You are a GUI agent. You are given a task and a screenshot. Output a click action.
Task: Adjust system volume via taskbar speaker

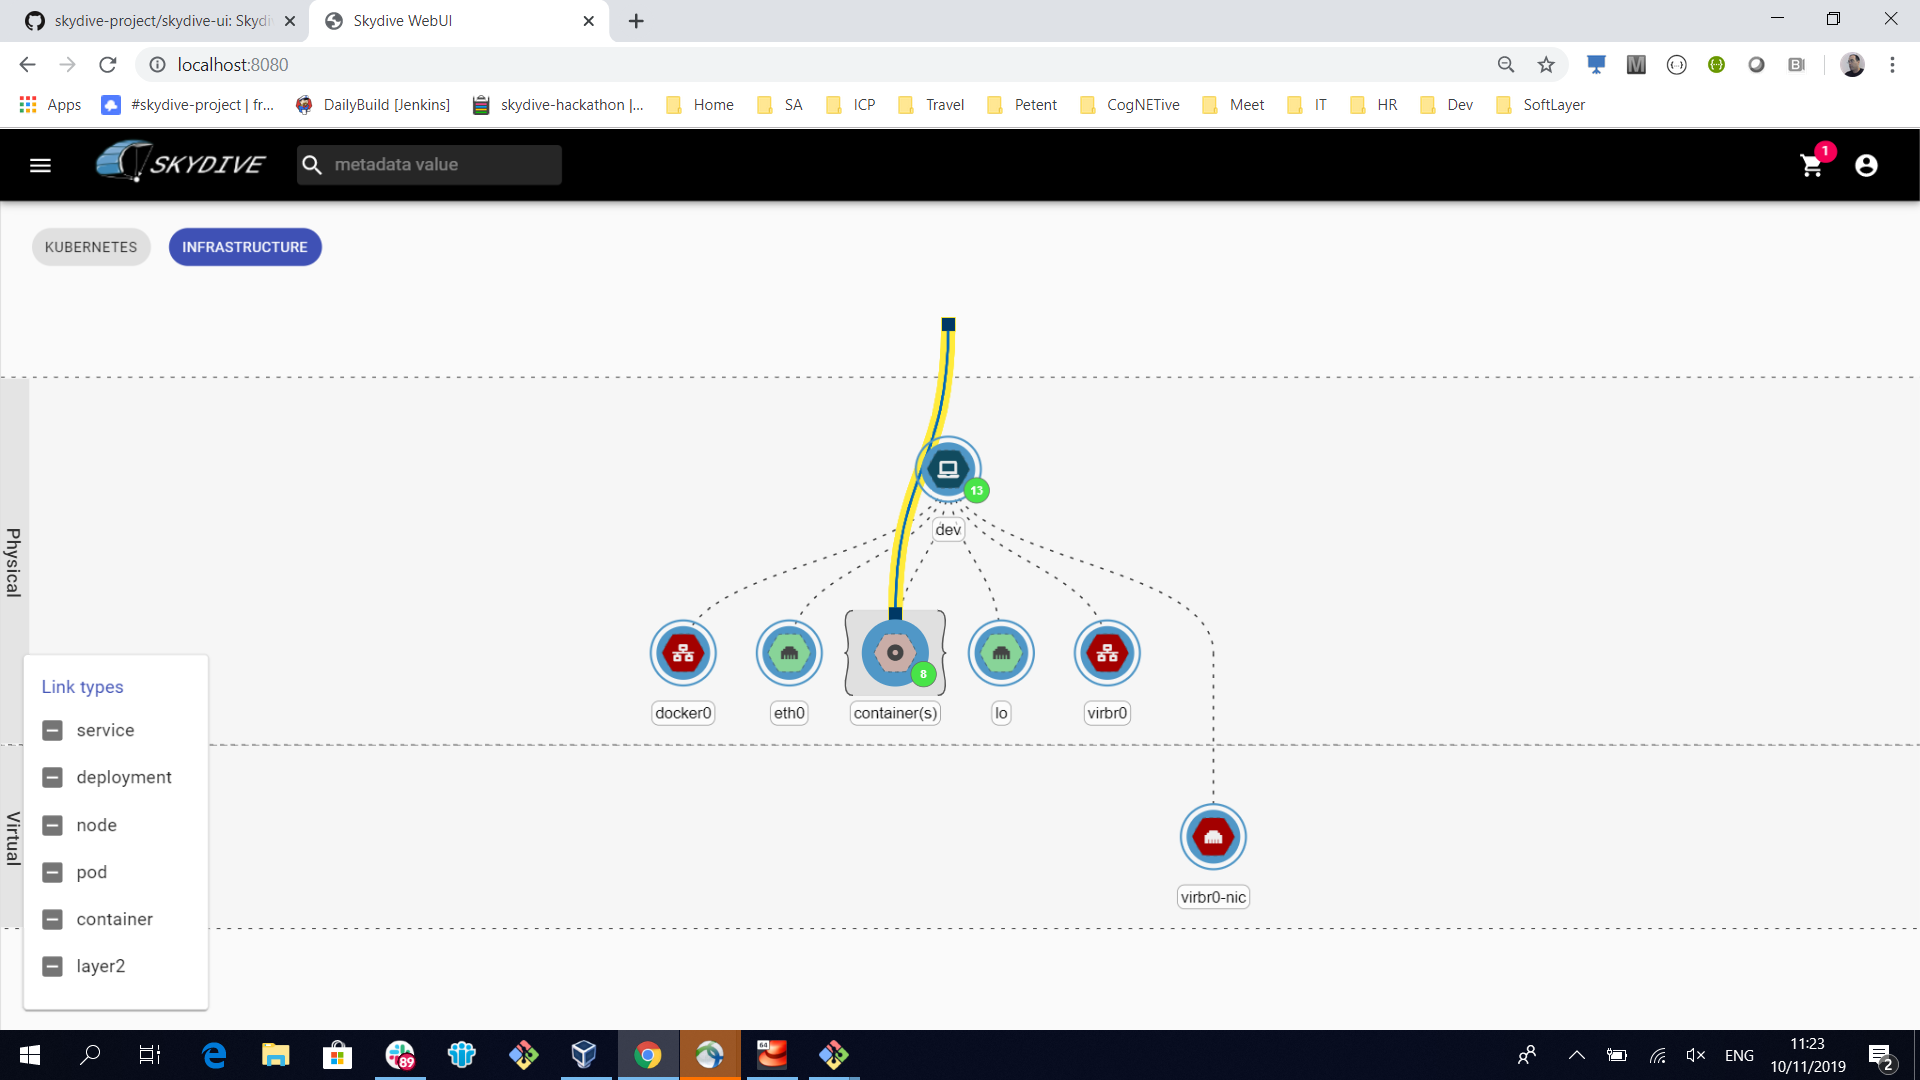[x=1696, y=1055]
